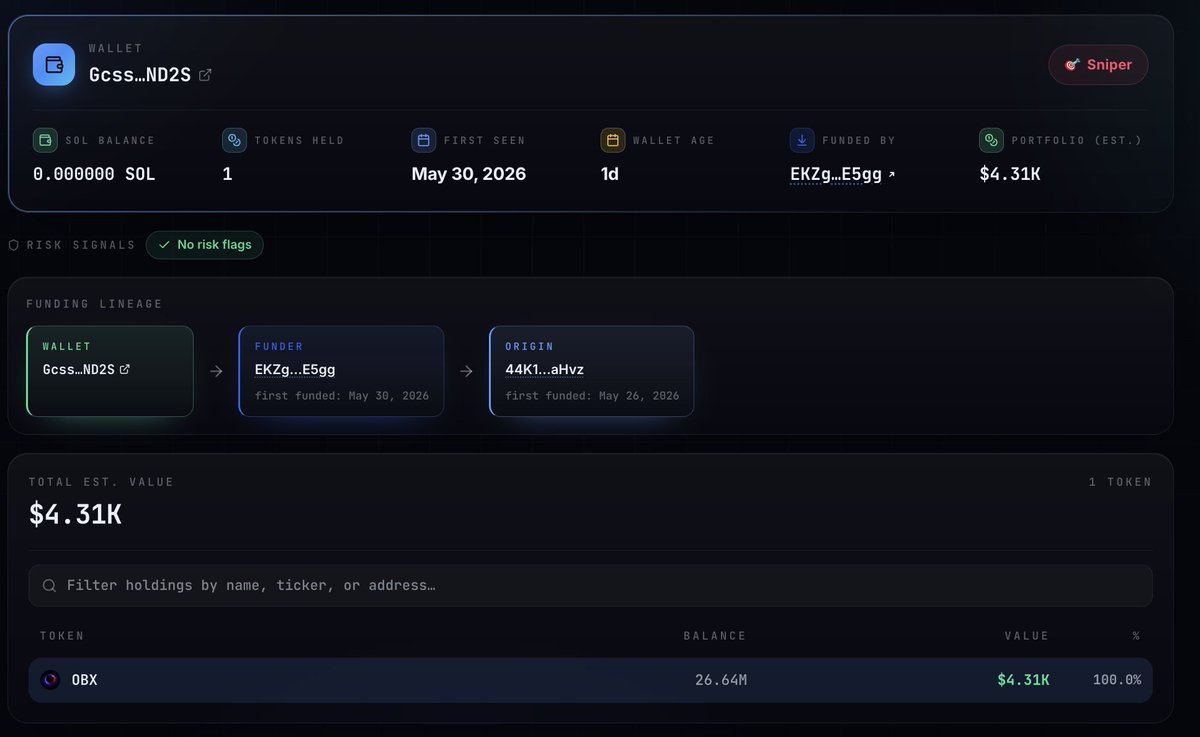Click the $4.31K portfolio estimate in header

coord(1010,174)
